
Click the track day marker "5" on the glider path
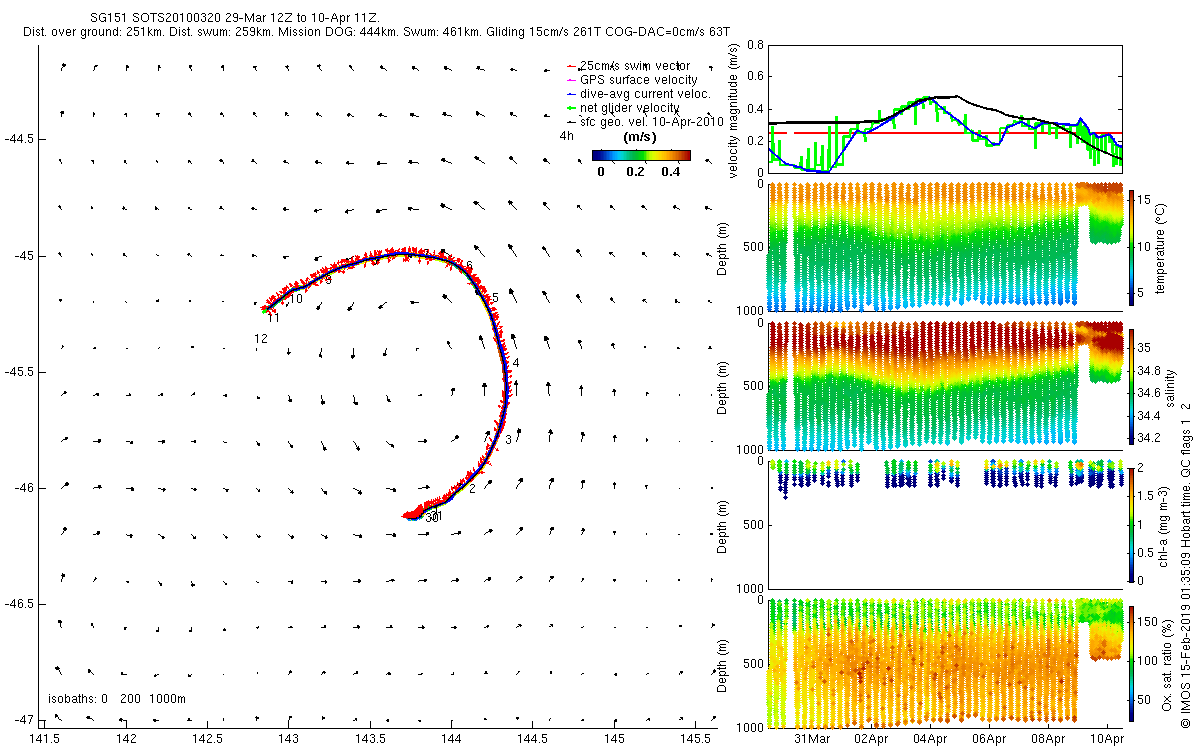pyautogui.click(x=494, y=298)
